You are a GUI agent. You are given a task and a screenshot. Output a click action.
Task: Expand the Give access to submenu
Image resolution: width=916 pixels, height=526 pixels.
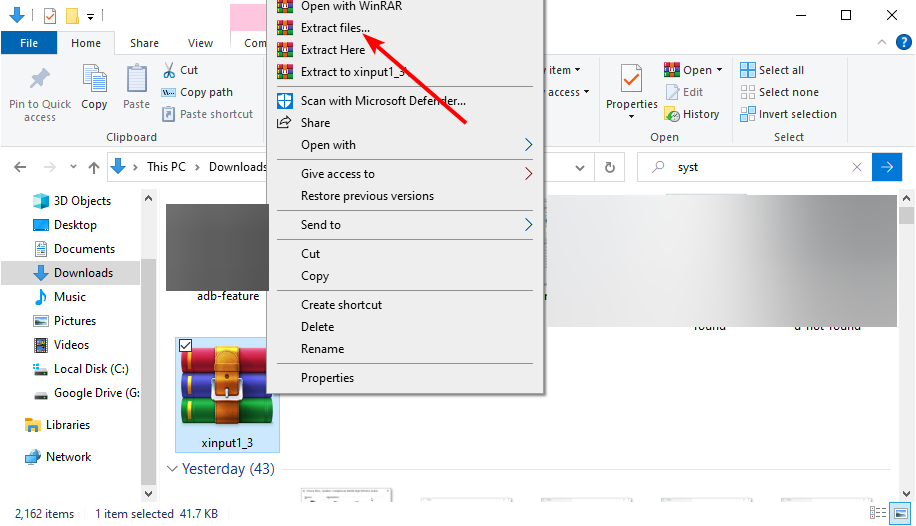(x=405, y=174)
